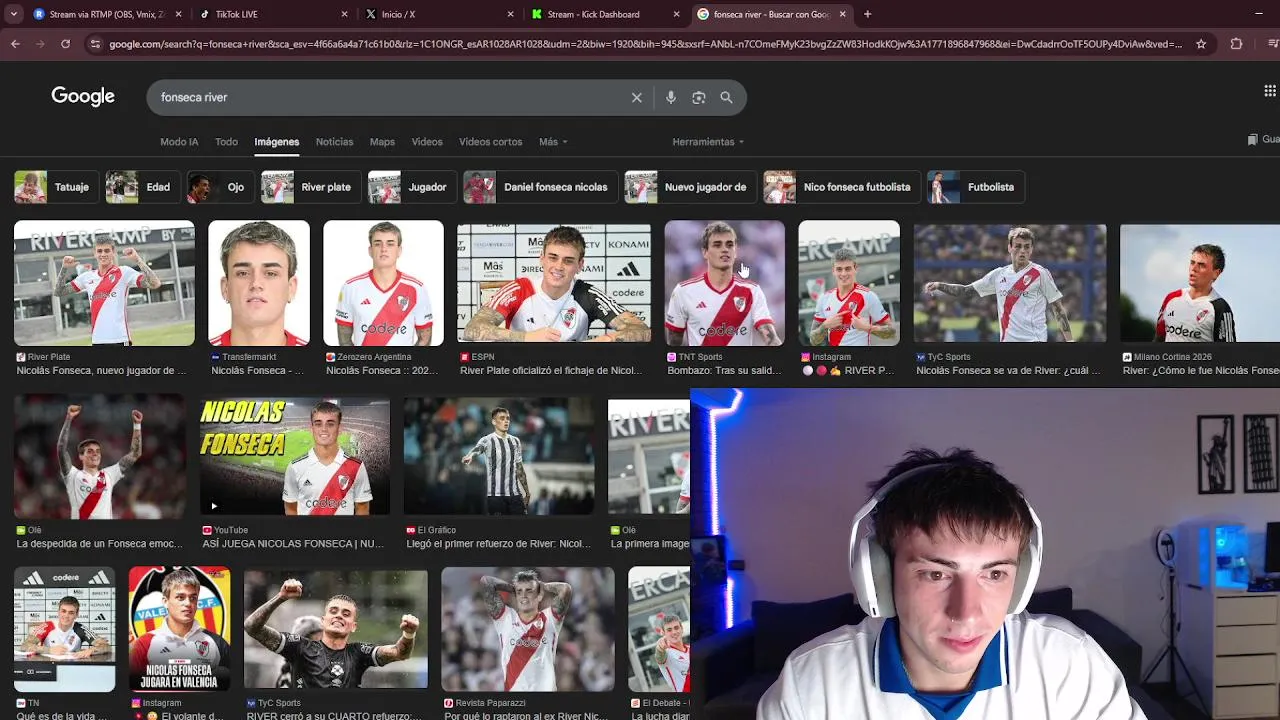
Task: Open the ESPN signing image result
Action: 554,283
